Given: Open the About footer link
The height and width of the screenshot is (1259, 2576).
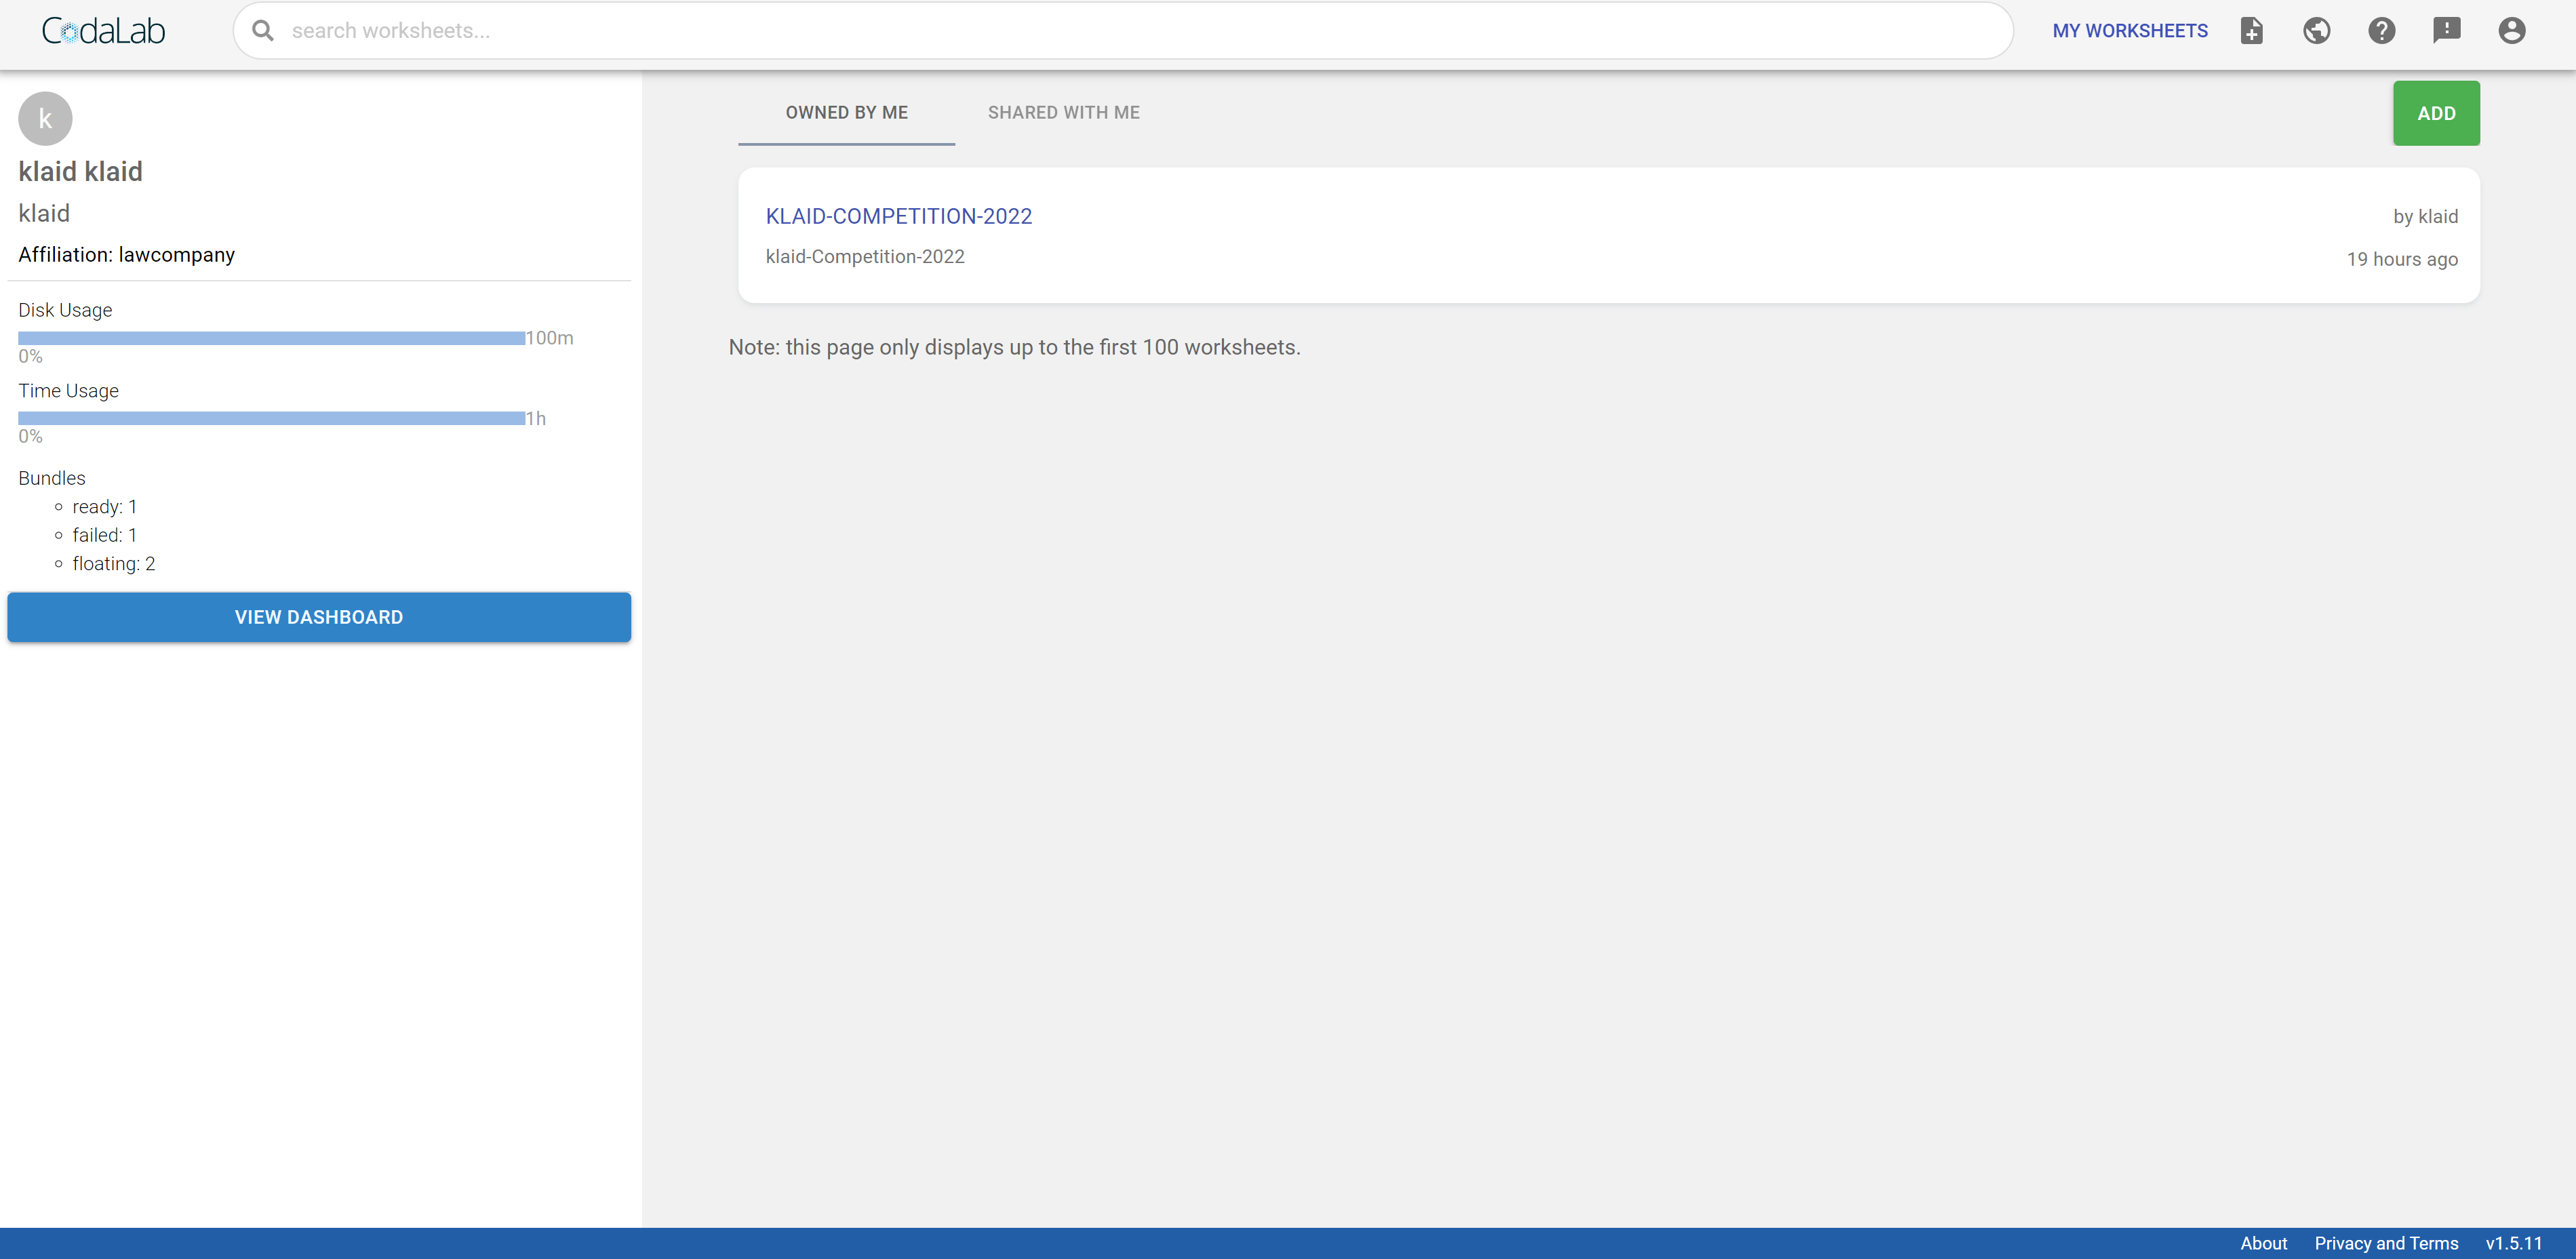Looking at the screenshot, I should tap(2262, 1243).
